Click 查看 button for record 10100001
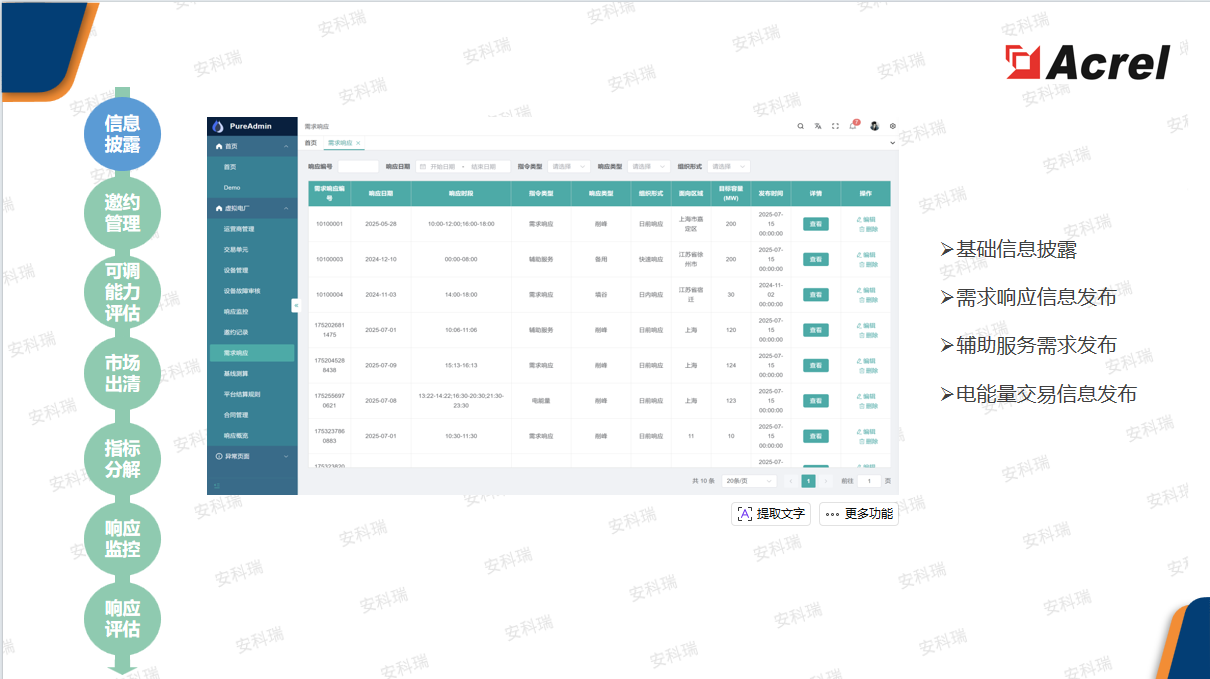This screenshot has height=679, width=1210. coord(815,224)
